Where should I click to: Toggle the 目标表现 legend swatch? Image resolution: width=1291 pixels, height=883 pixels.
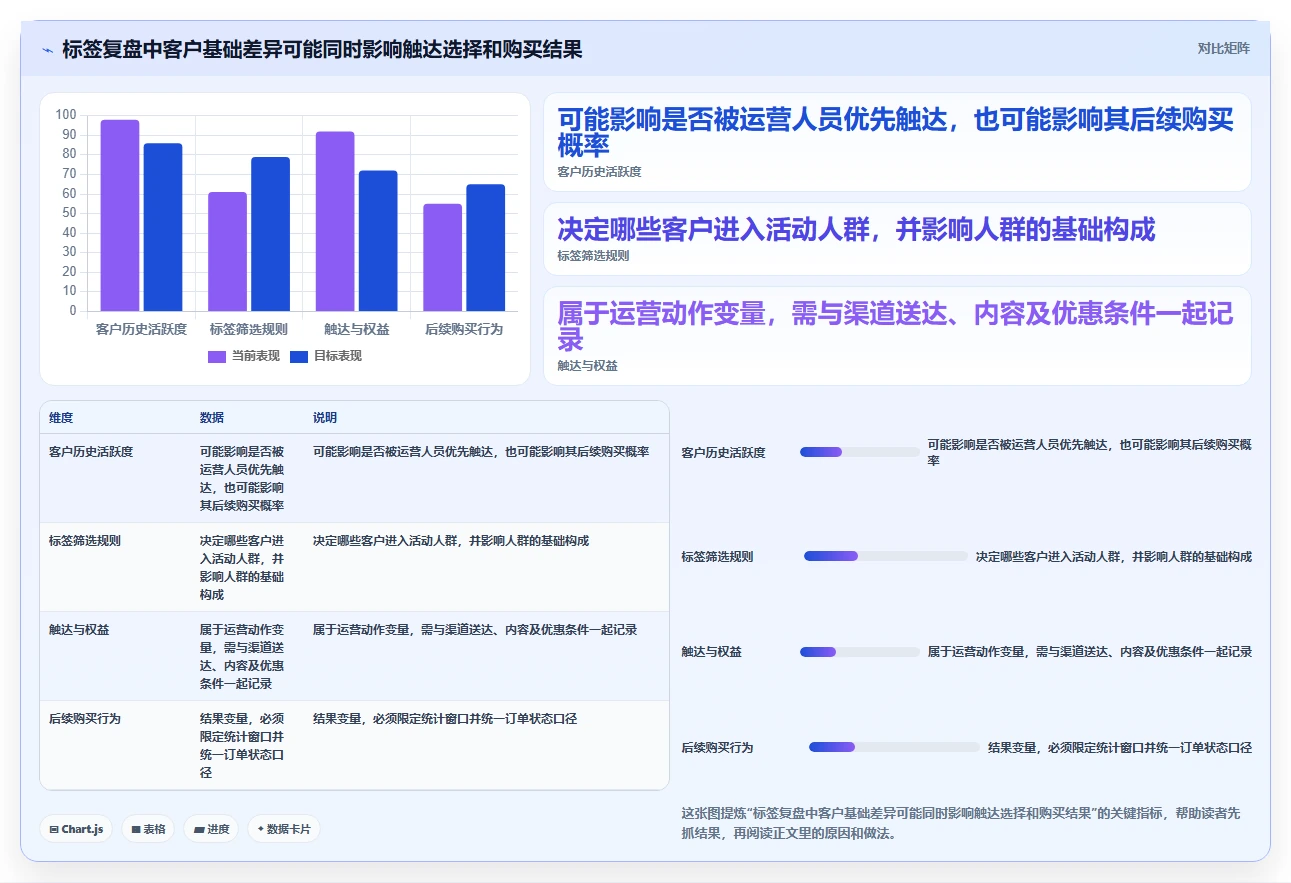click(x=299, y=357)
